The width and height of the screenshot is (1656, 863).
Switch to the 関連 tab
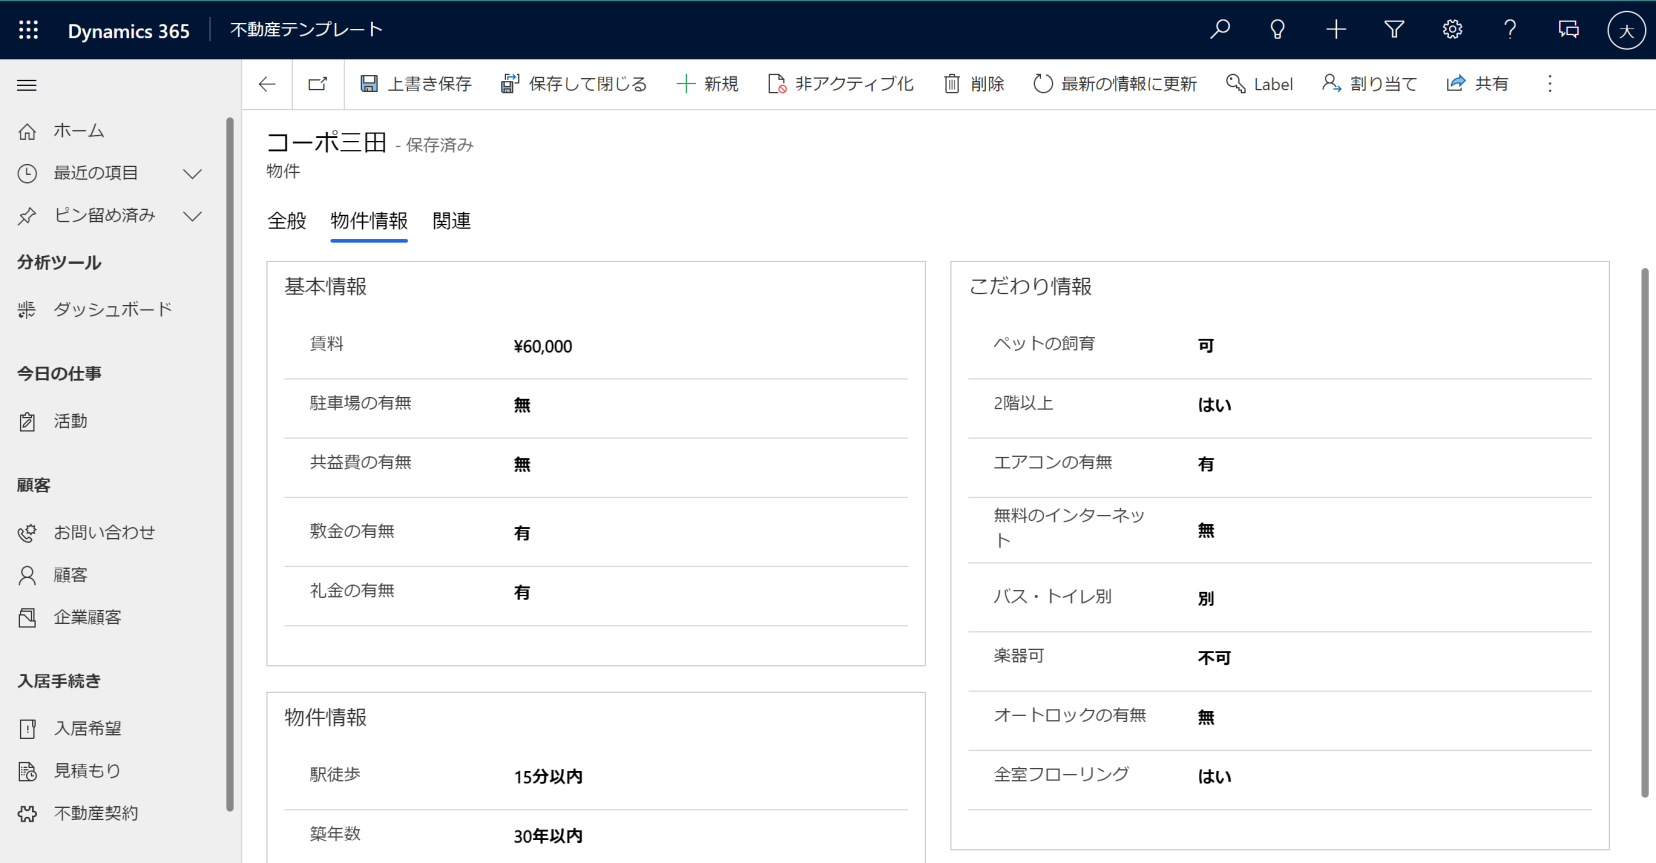[x=452, y=221]
